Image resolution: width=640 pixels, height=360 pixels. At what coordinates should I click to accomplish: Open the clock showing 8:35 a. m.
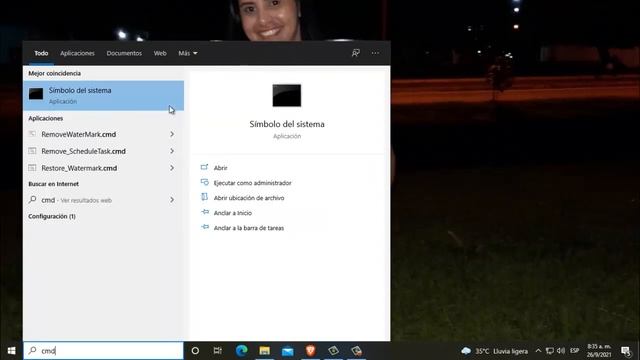pos(599,351)
